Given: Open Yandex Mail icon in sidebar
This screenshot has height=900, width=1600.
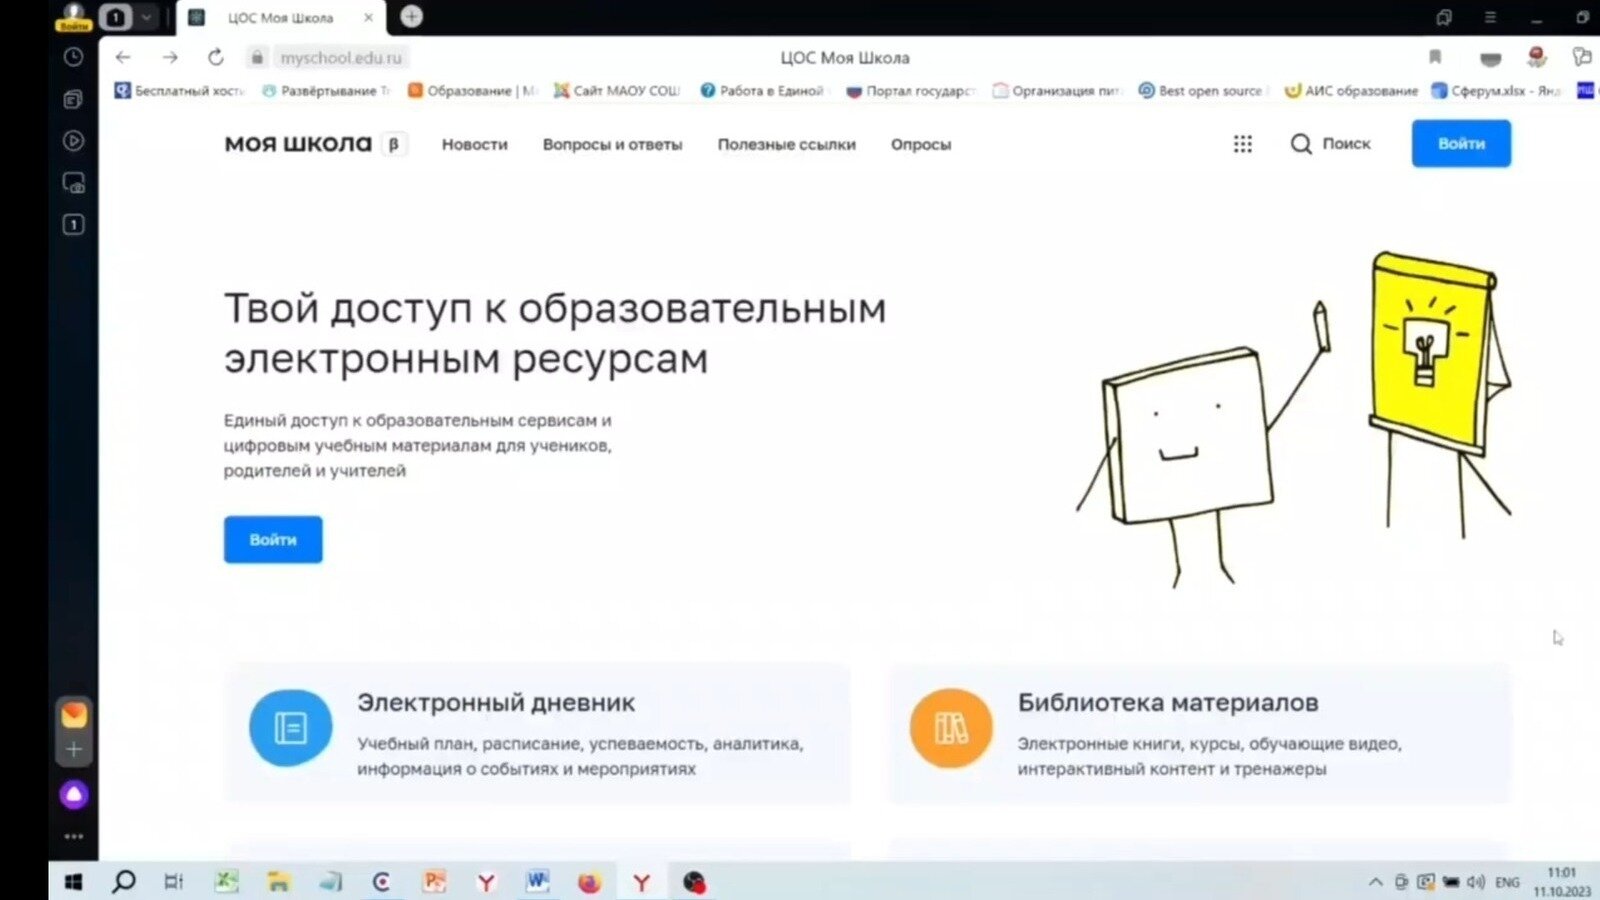Looking at the screenshot, I should coord(73,715).
